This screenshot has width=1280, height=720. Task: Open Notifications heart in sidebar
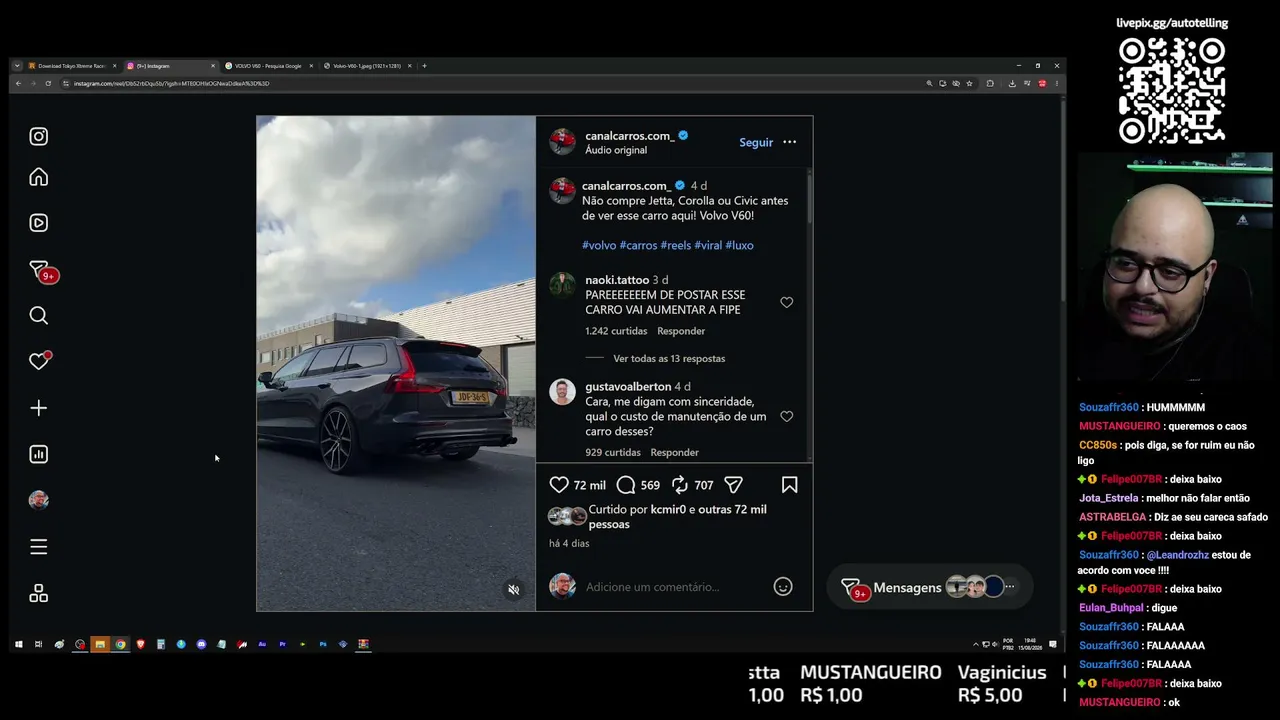point(39,361)
